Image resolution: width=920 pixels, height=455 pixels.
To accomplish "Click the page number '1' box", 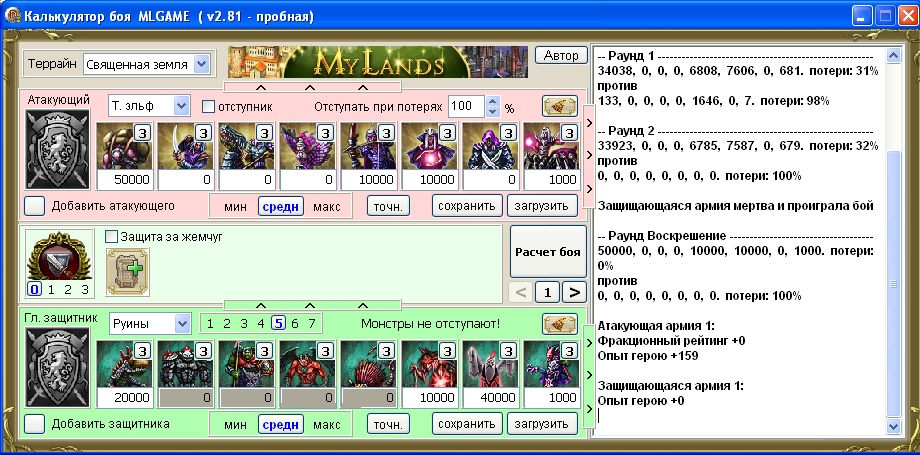I will click(547, 292).
